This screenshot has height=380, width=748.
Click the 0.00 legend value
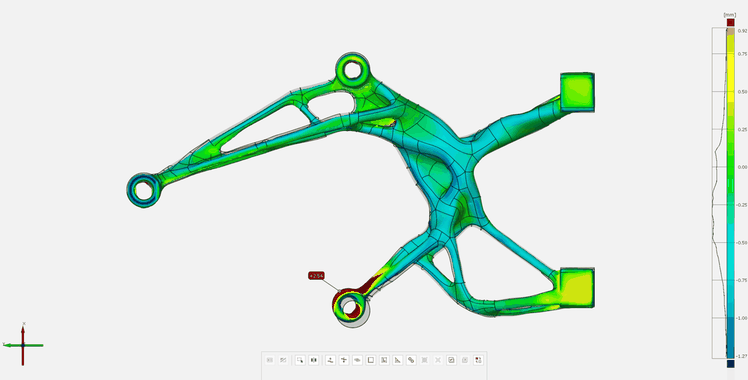(742, 167)
